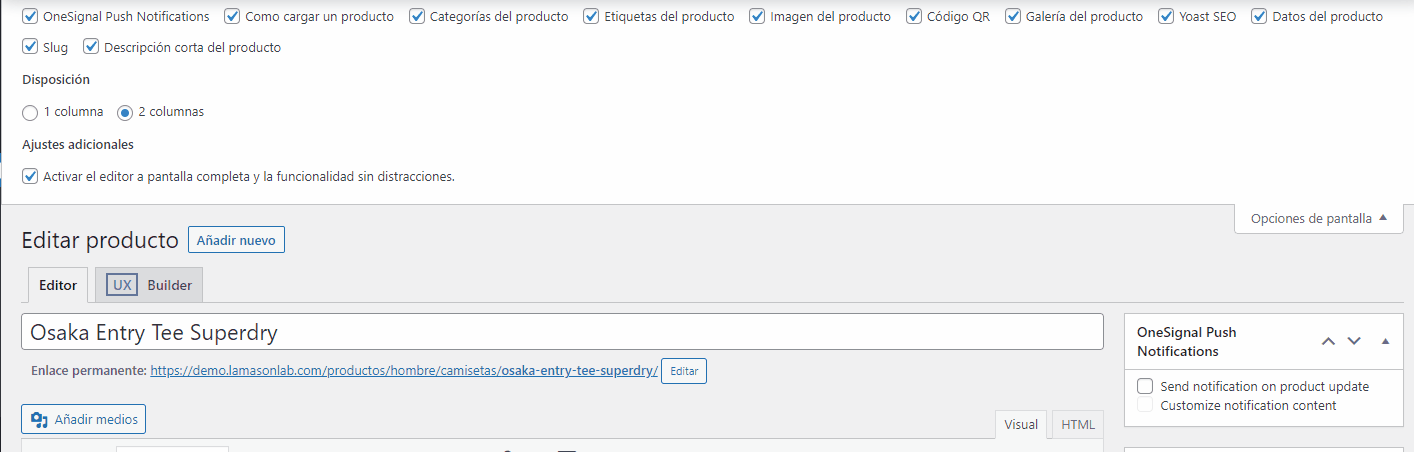The height and width of the screenshot is (452, 1414).
Task: Enable Send notification on product update
Action: (1145, 386)
